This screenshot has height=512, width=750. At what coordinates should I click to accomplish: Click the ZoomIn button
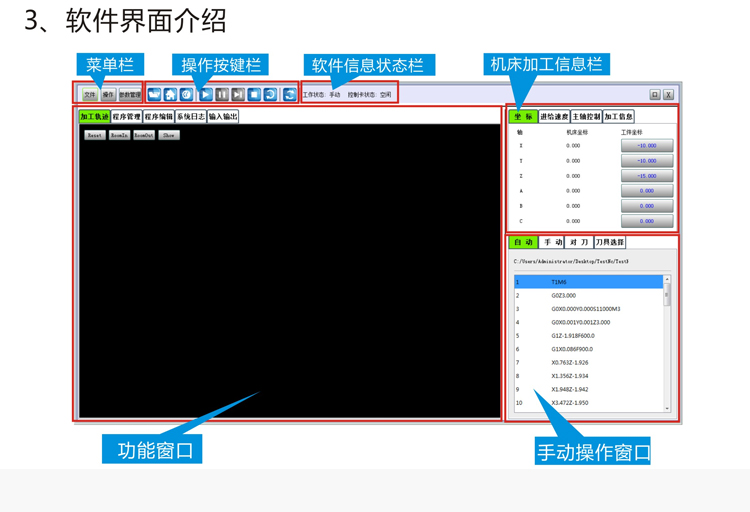click(x=120, y=135)
